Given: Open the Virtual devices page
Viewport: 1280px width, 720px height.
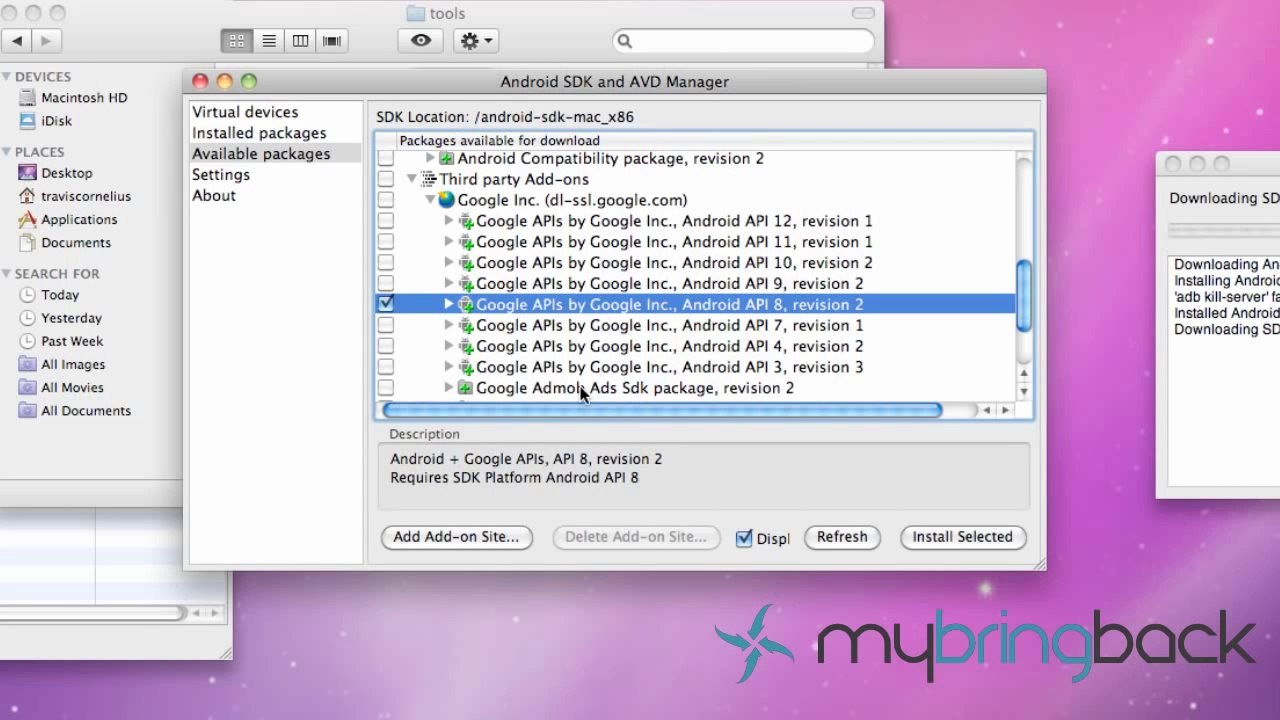Looking at the screenshot, I should (x=245, y=112).
